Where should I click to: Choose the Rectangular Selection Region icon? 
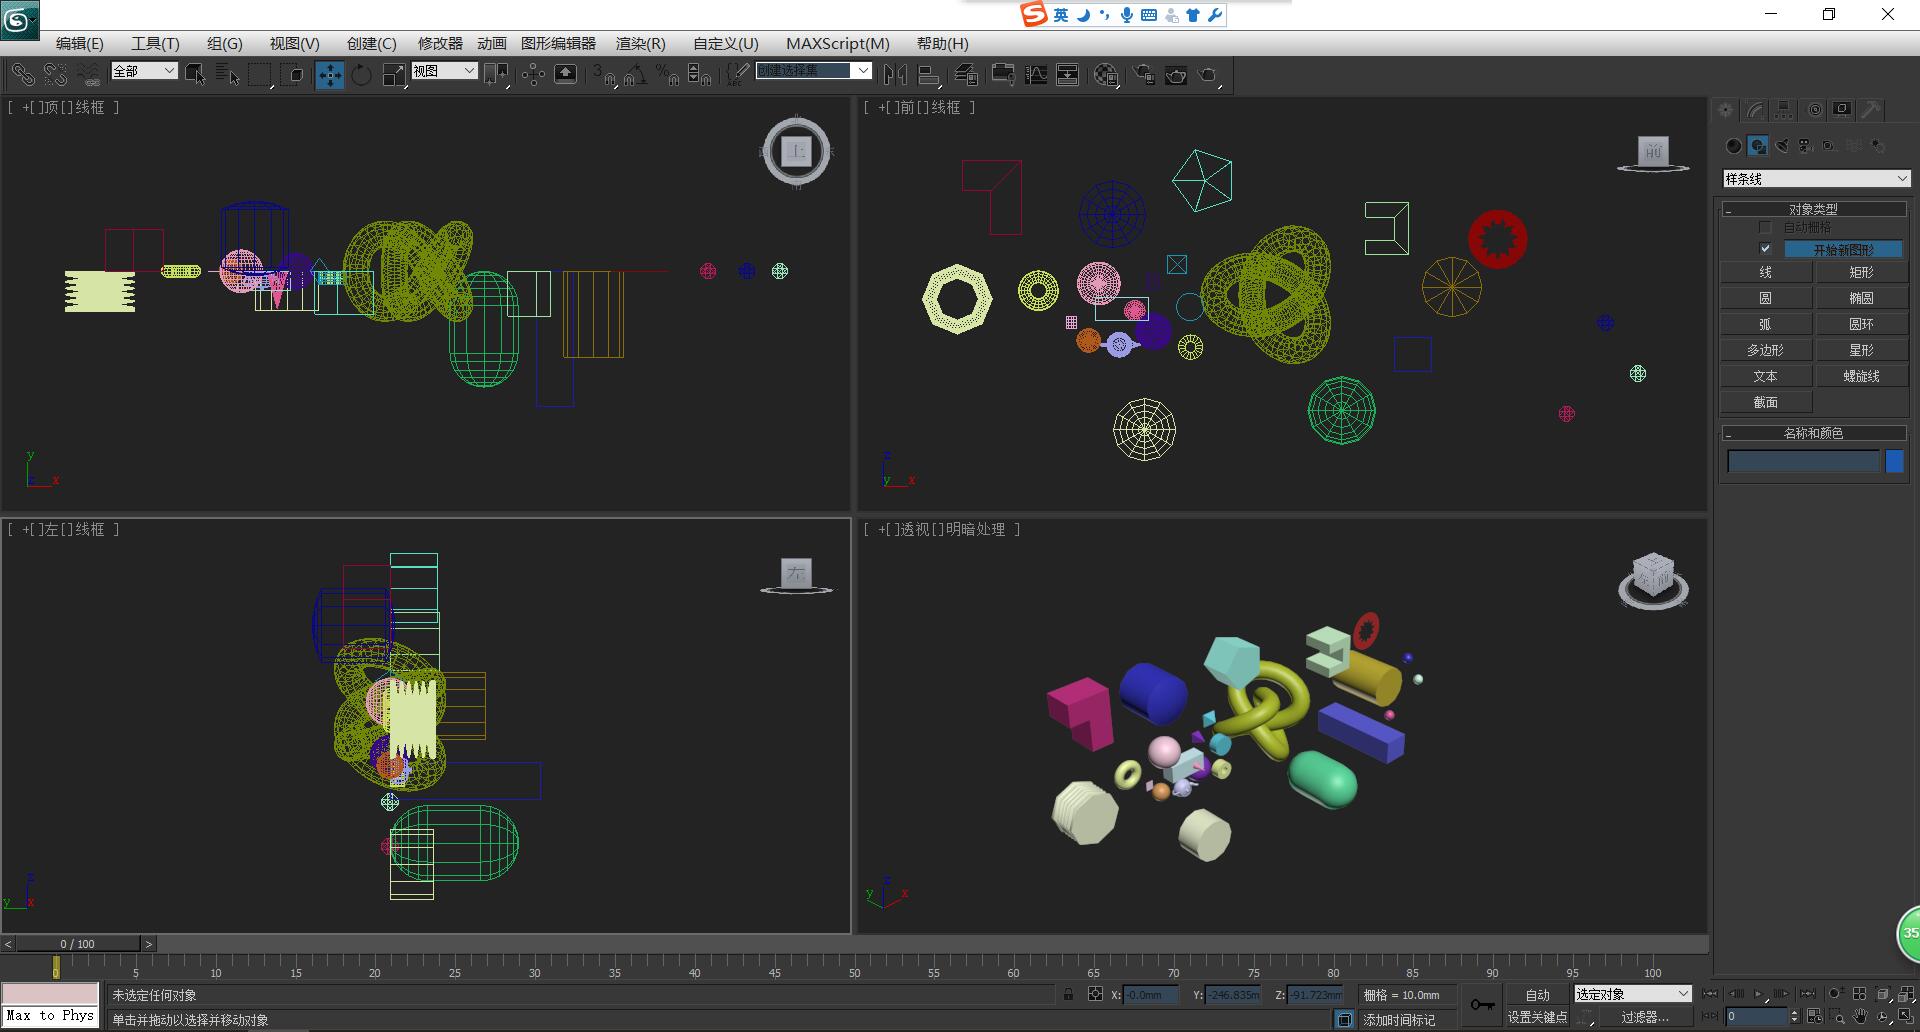[x=260, y=75]
